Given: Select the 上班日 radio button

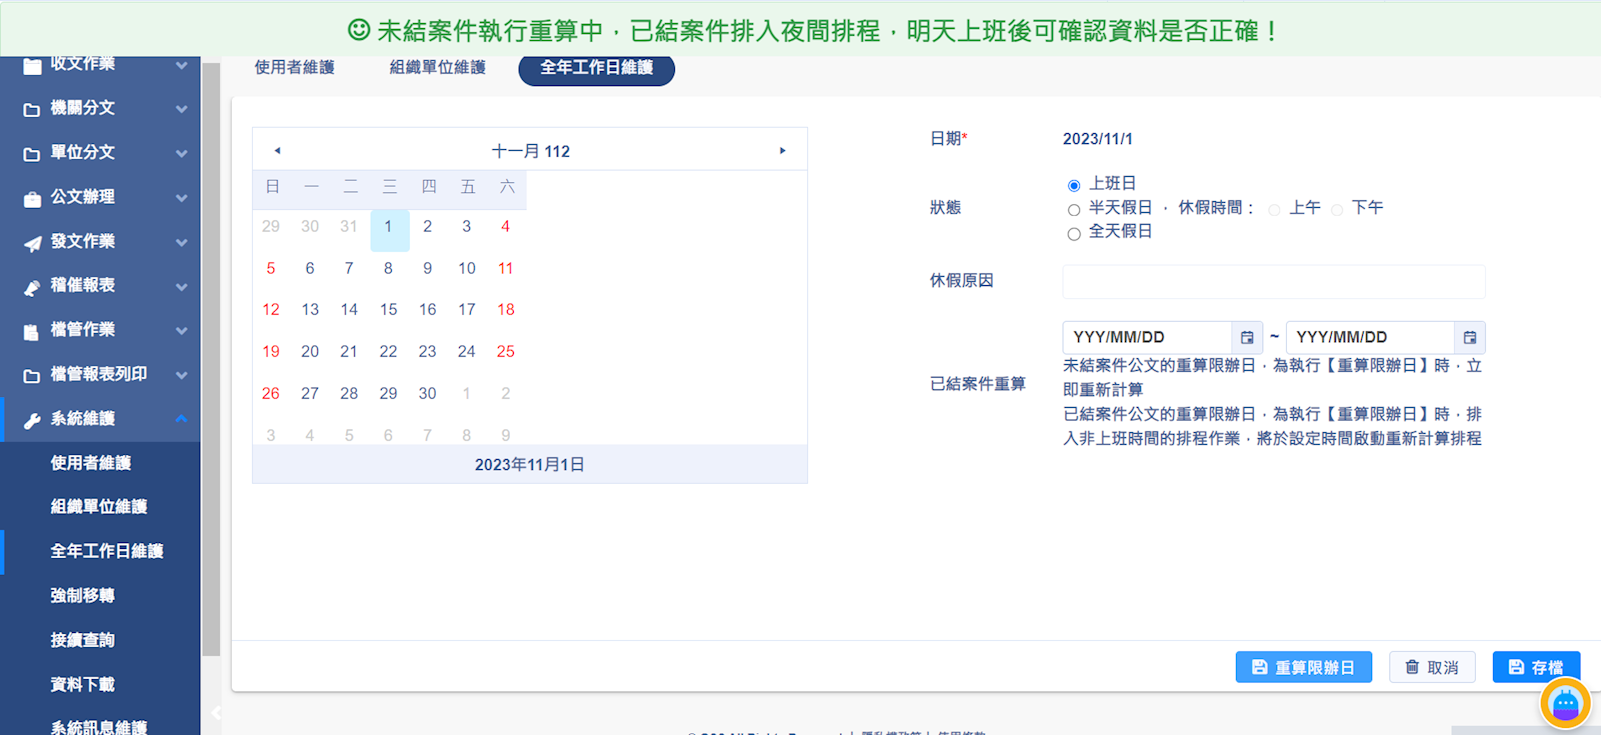Looking at the screenshot, I should point(1074,185).
